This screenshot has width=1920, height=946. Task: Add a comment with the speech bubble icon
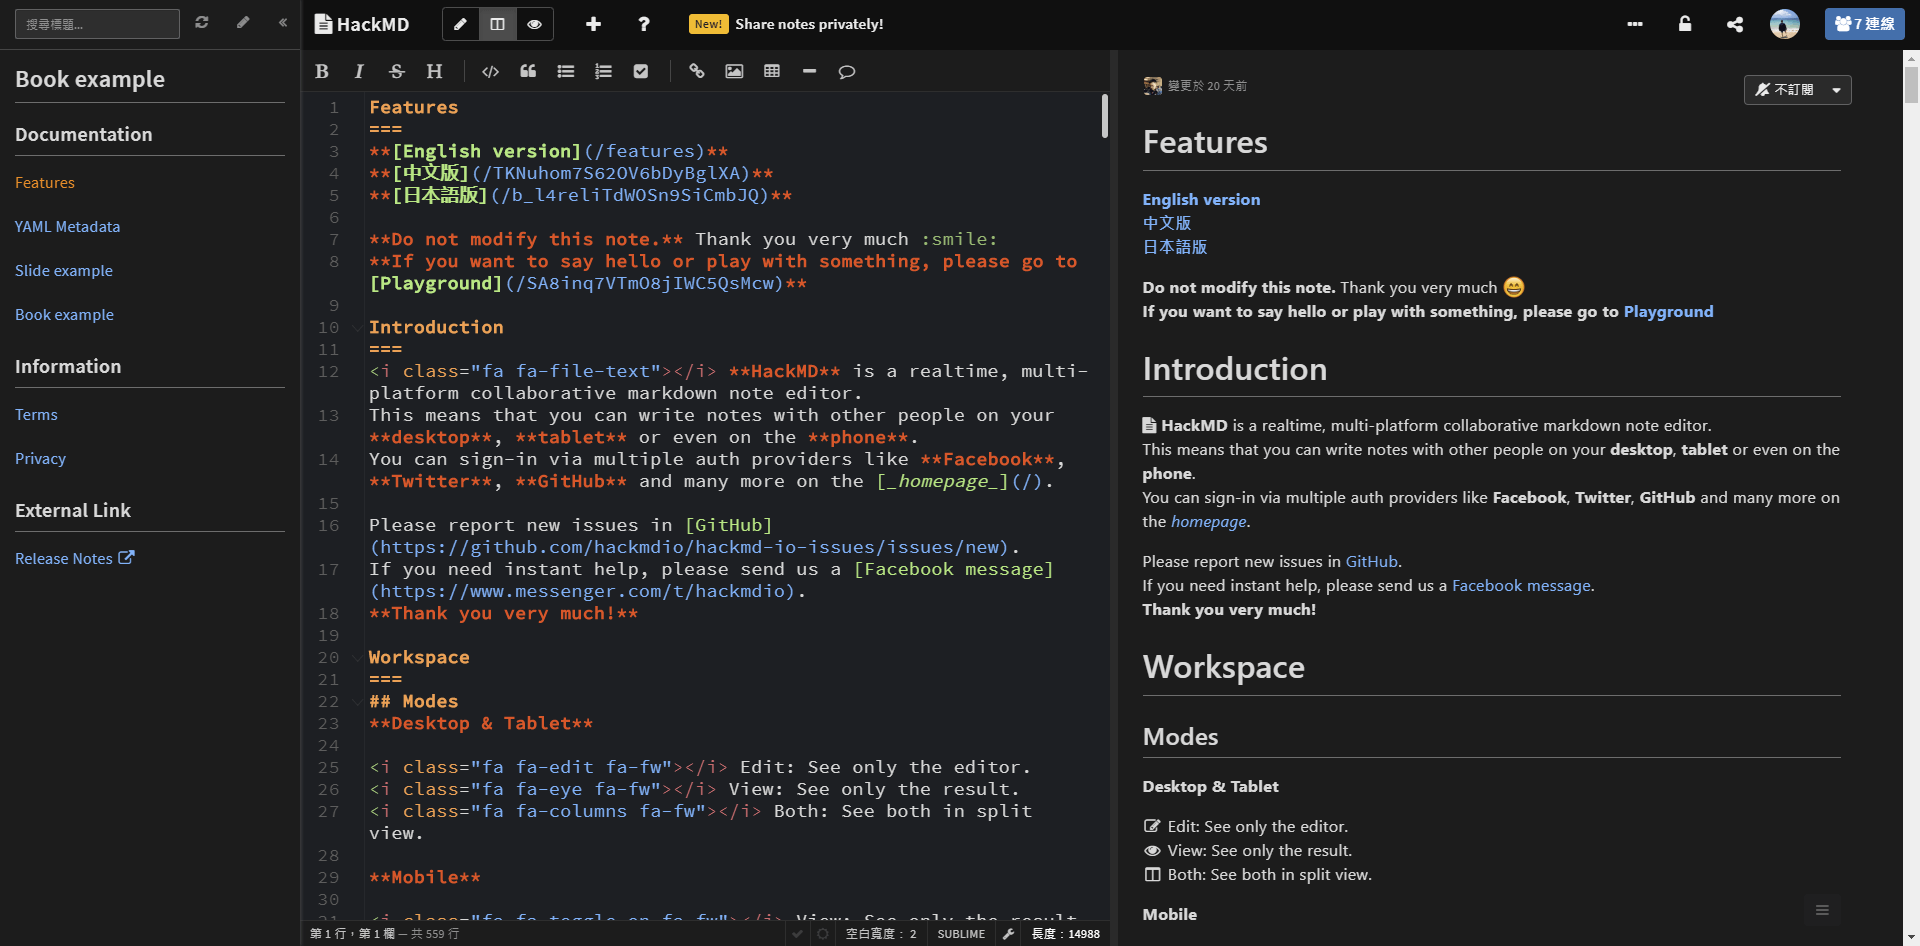[x=847, y=71]
